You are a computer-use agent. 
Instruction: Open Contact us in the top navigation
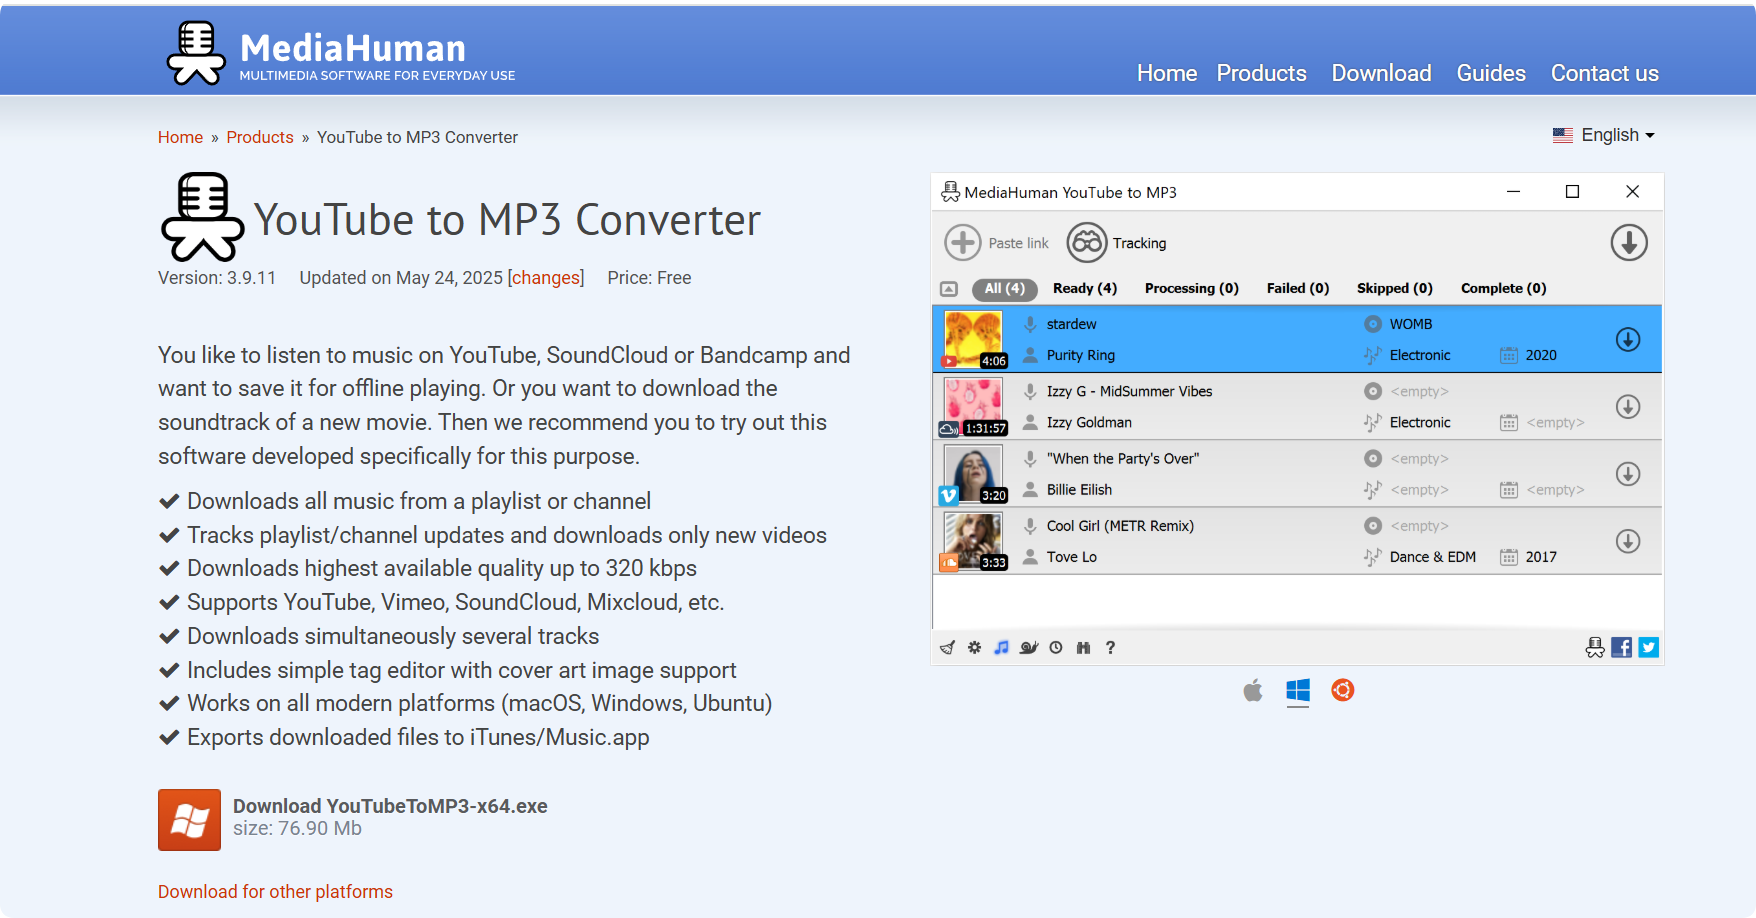[1605, 73]
